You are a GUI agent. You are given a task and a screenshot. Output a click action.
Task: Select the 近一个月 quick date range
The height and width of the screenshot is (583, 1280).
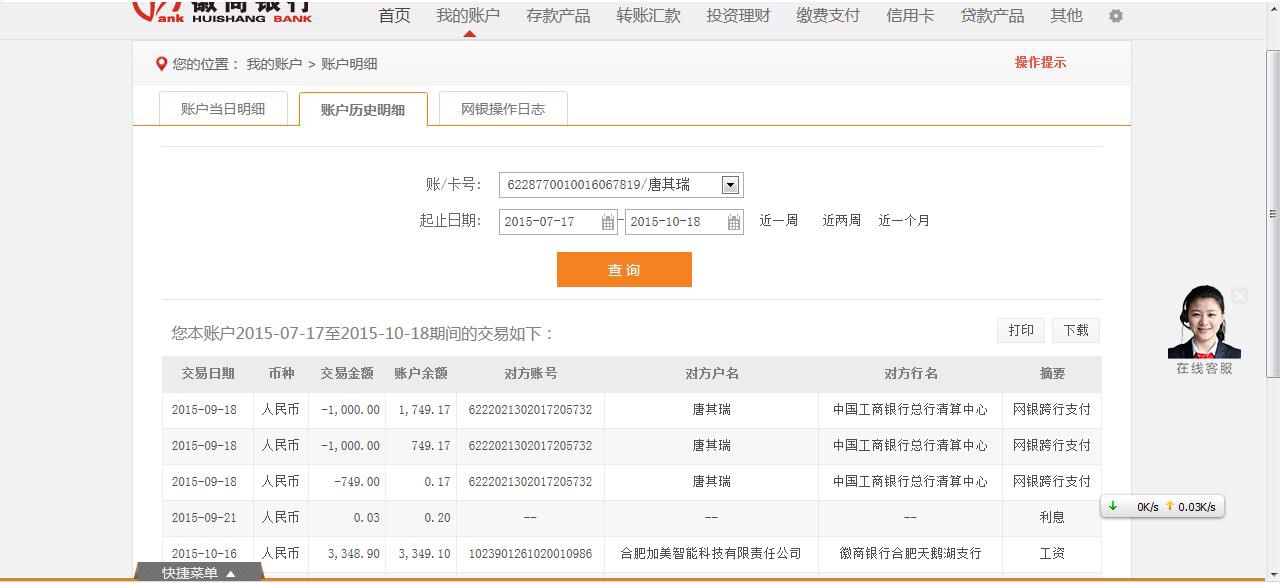[x=904, y=221]
